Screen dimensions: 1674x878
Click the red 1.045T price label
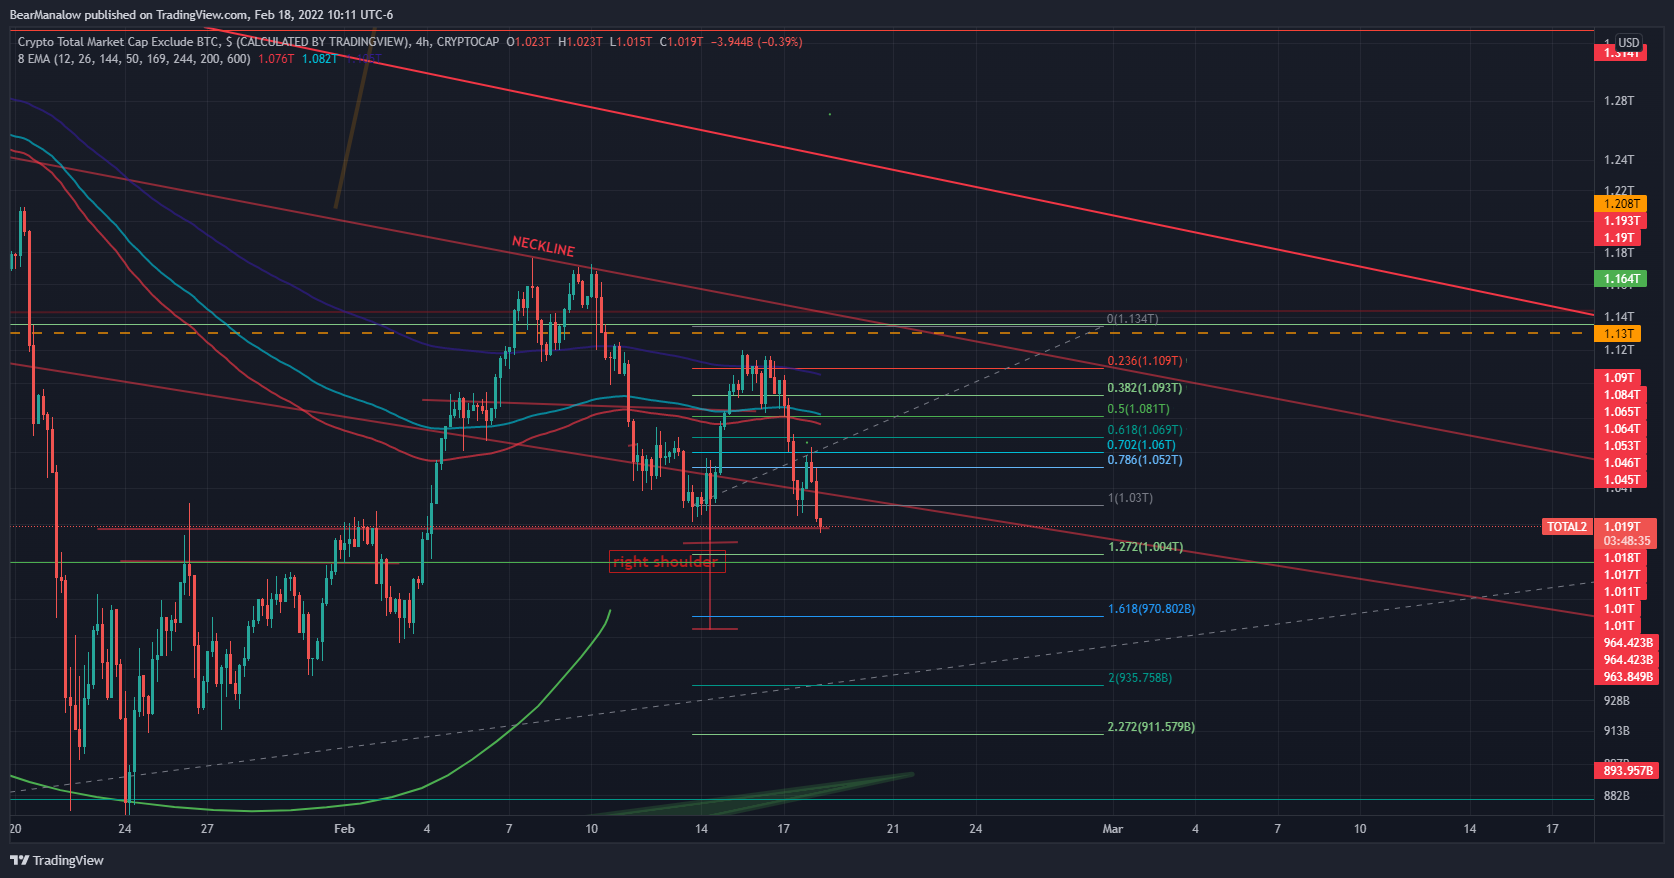pyautogui.click(x=1621, y=480)
